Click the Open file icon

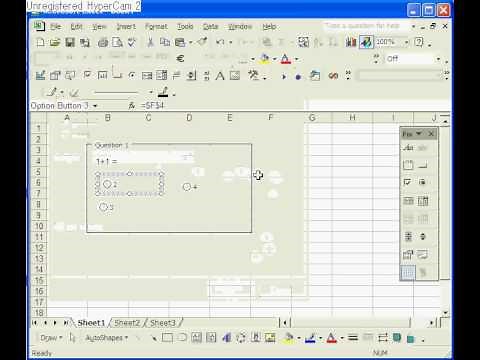[55, 42]
